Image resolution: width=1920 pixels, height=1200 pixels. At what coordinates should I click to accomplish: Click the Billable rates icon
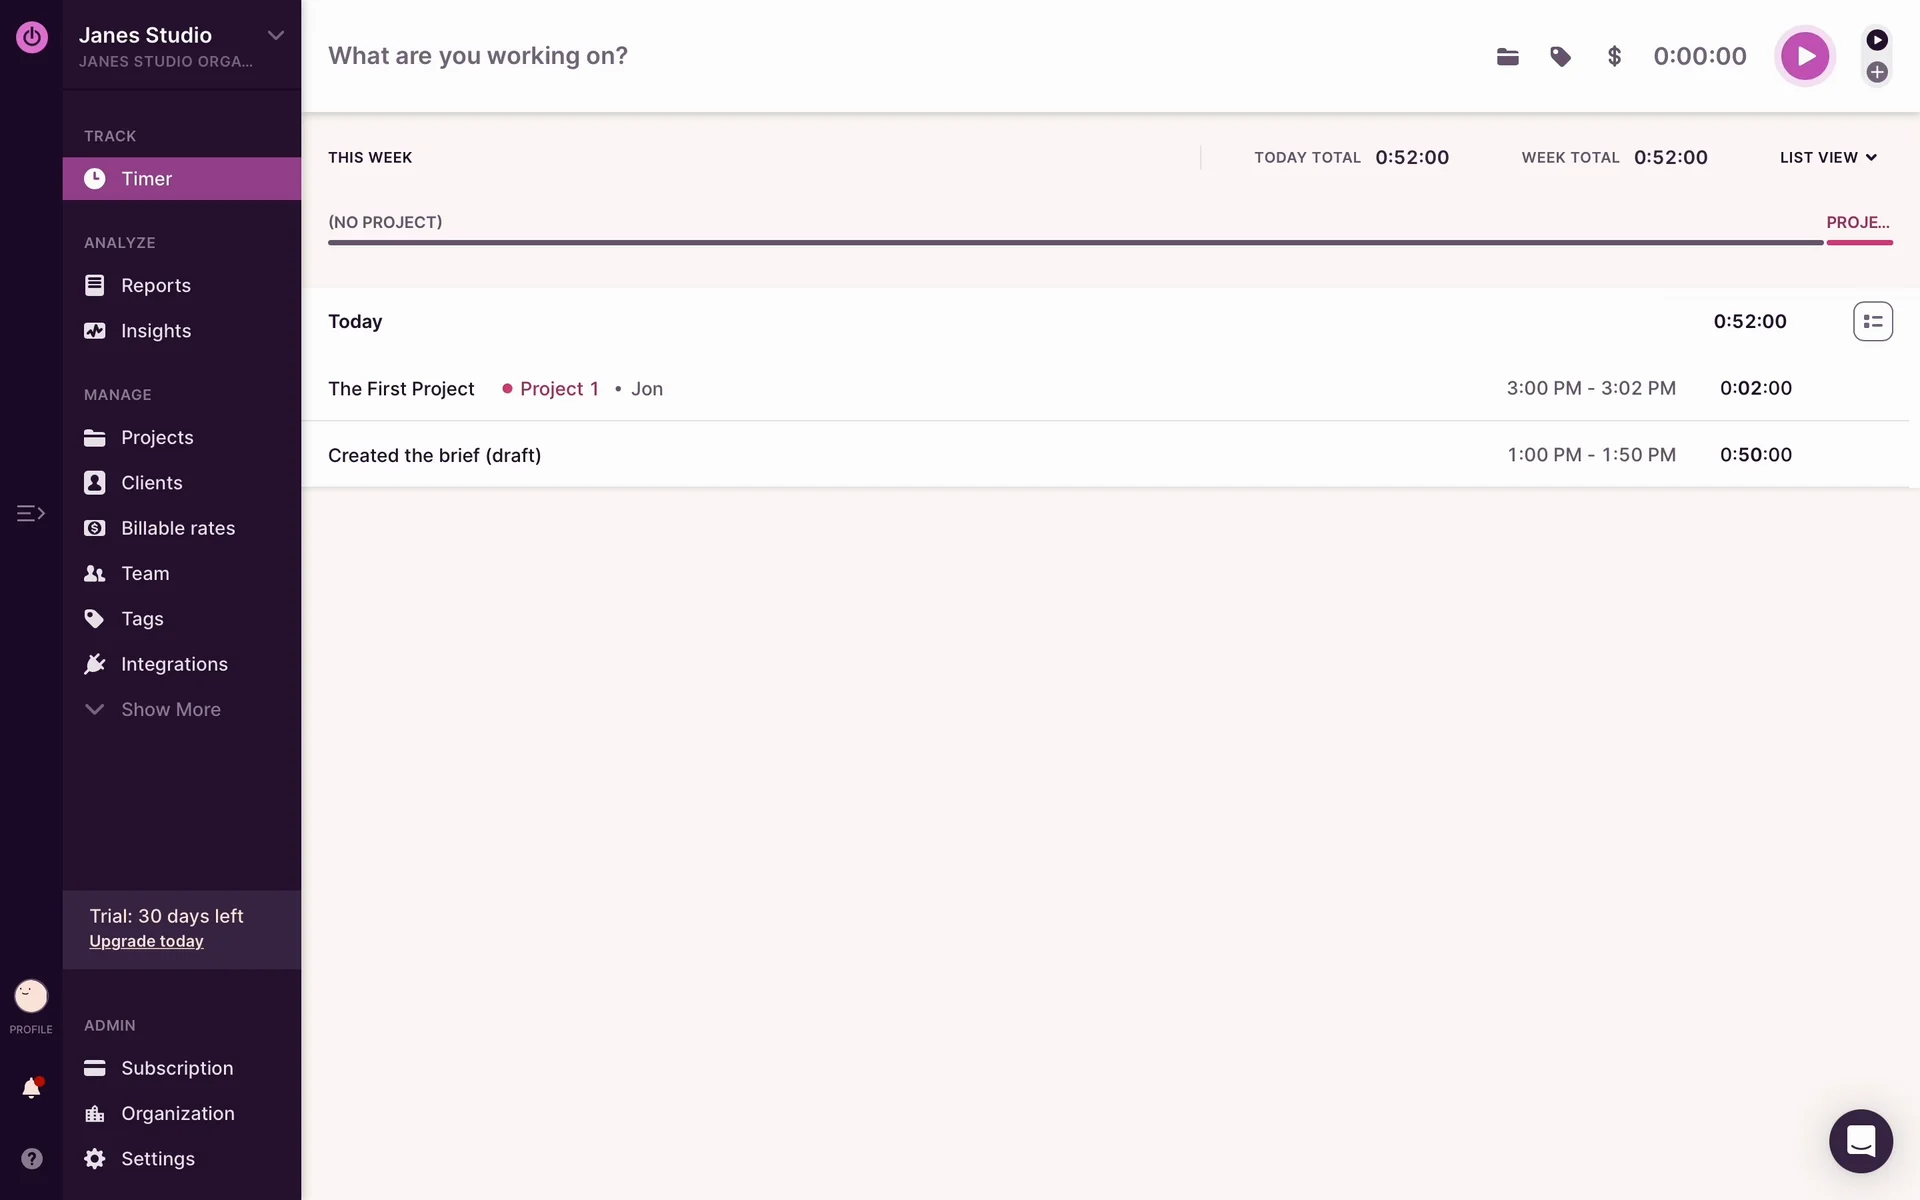[x=95, y=528]
